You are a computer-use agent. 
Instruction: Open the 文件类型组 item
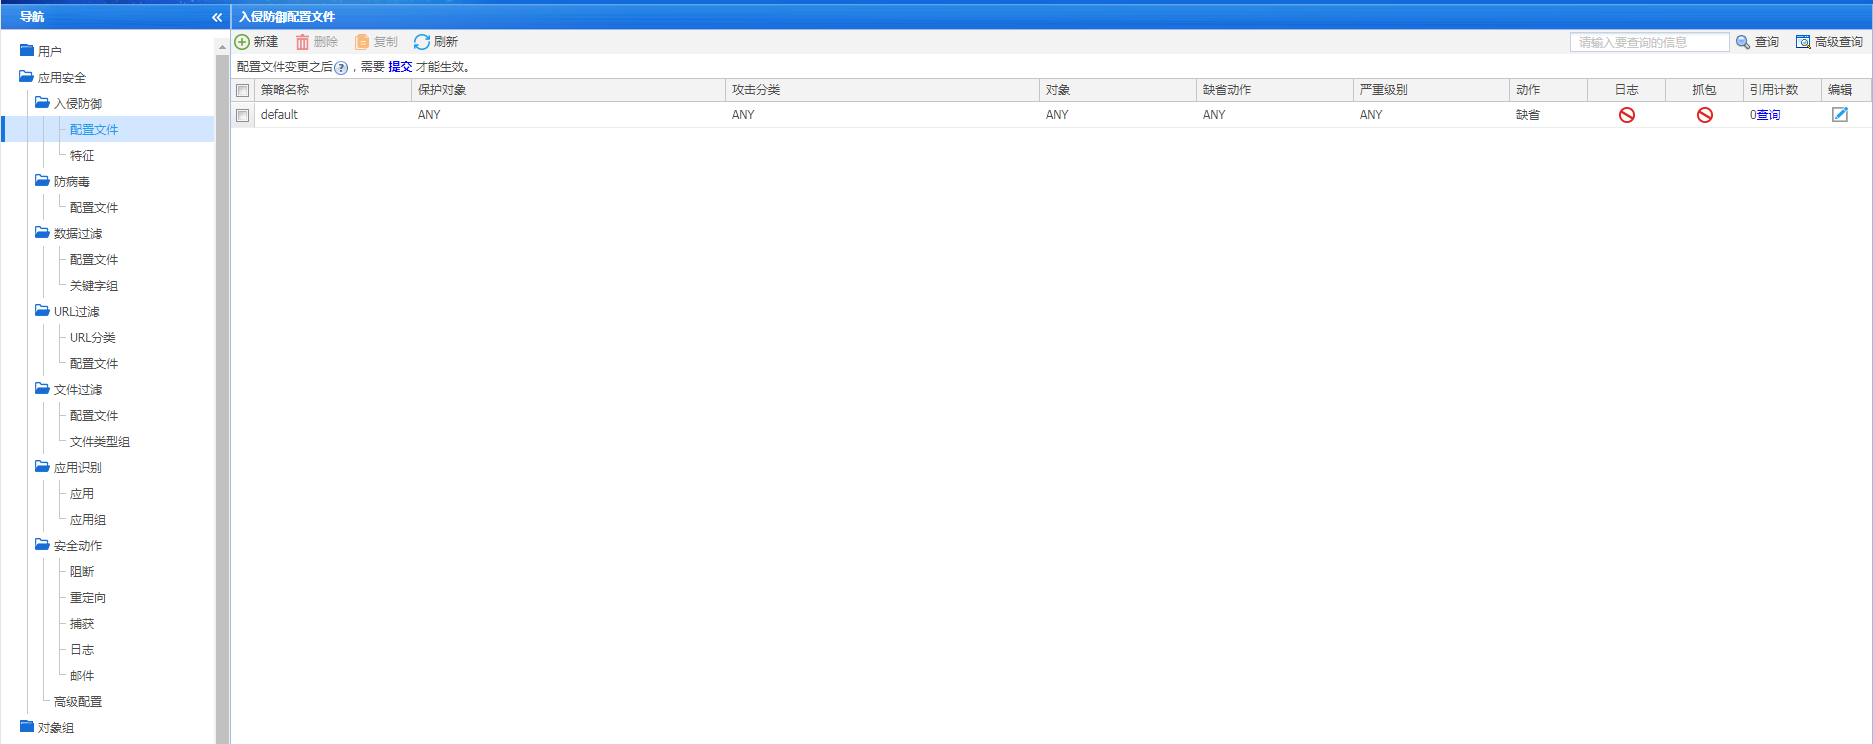click(x=100, y=441)
